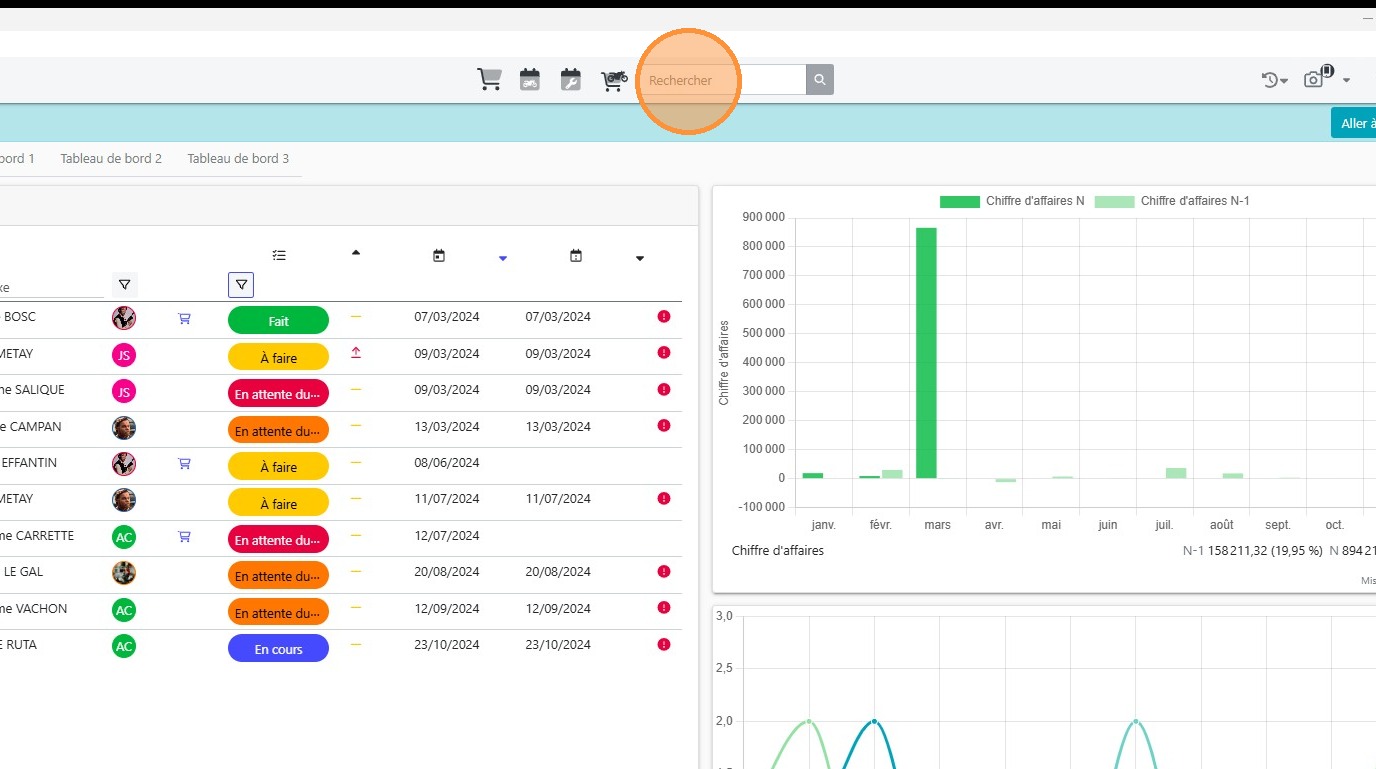
Task: Click SALIQUE's red En attente du status
Action: tap(278, 393)
